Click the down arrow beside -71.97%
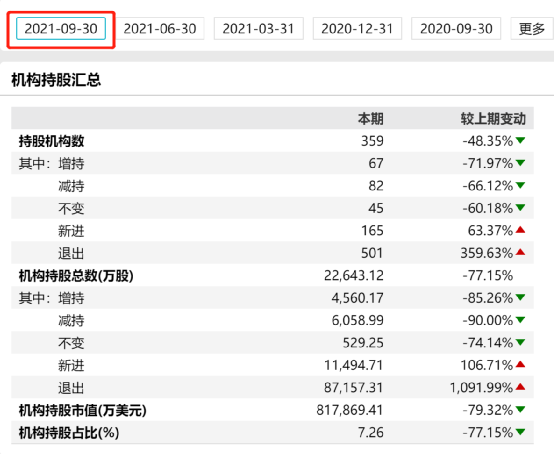554x454 pixels. [x=520, y=163]
